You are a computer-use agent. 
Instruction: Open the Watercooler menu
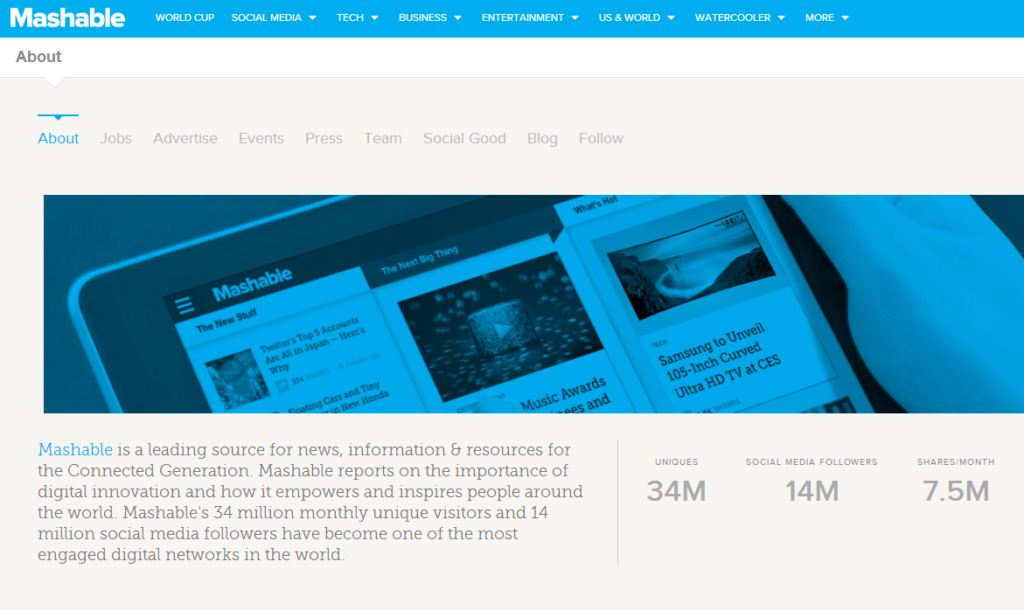733,18
